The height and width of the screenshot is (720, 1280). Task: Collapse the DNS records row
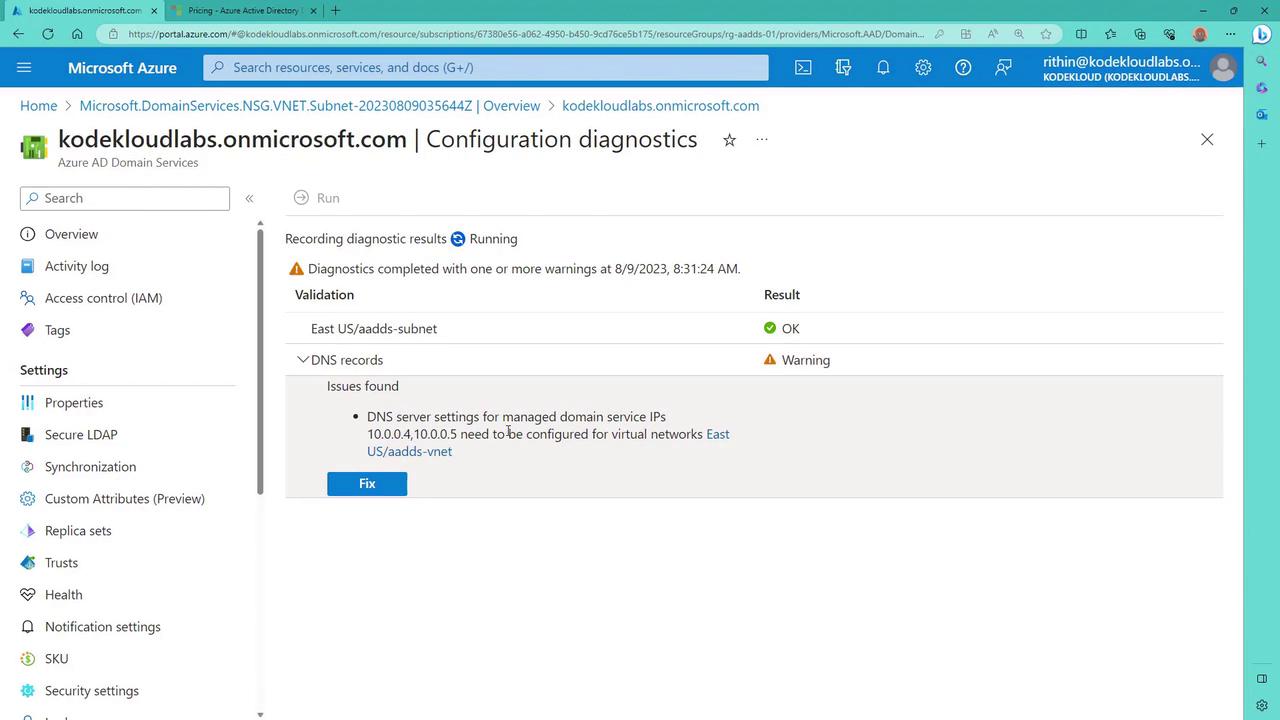click(x=303, y=360)
